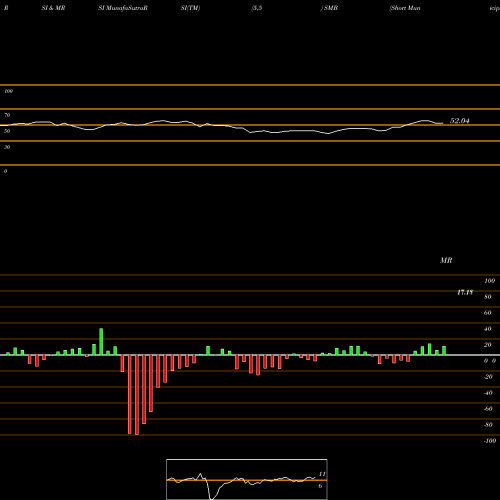
Task: Click the SMB symbol text in header
Action: coord(331,8)
